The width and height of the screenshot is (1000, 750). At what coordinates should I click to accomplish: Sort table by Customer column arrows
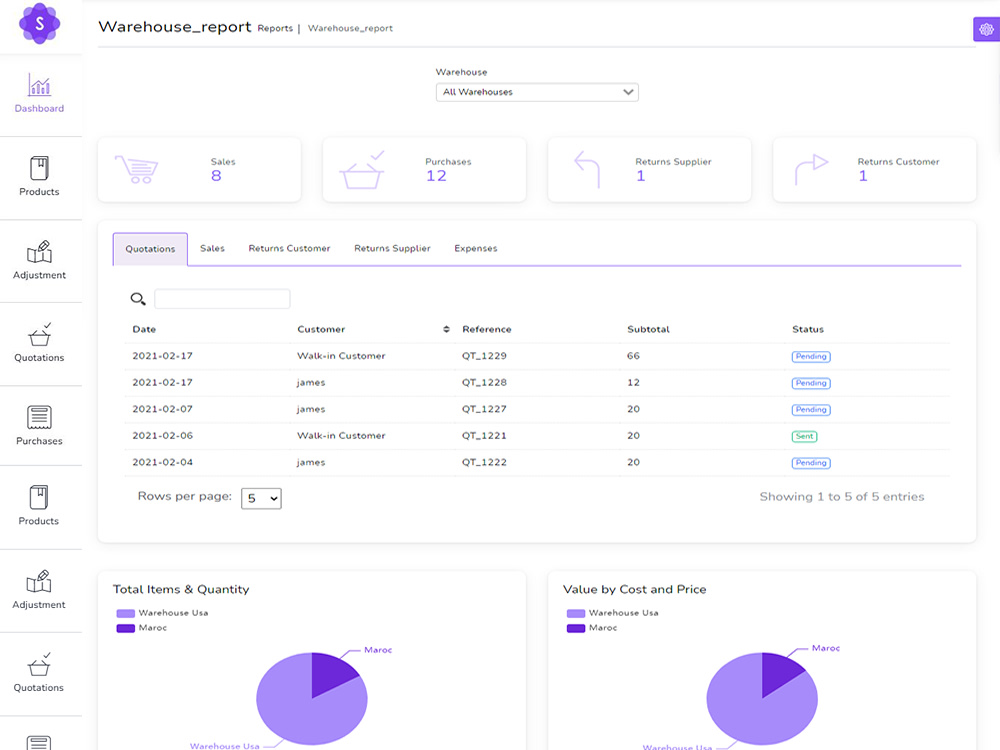point(446,329)
